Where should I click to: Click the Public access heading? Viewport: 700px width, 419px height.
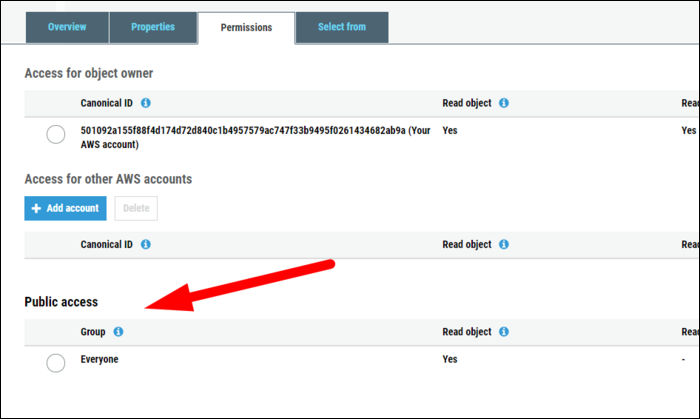(61, 302)
